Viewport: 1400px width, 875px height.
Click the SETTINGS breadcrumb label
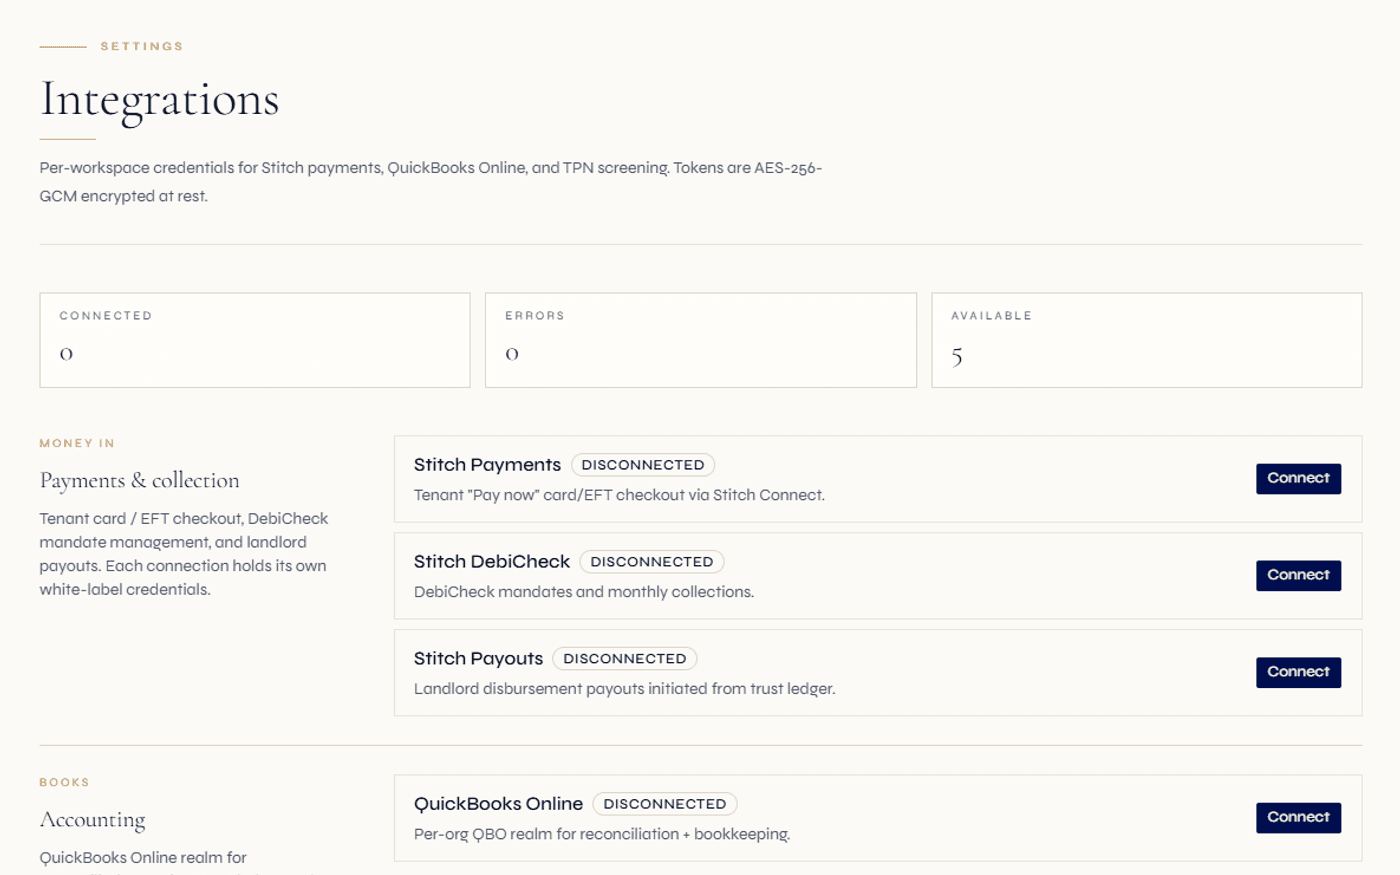[x=142, y=46]
